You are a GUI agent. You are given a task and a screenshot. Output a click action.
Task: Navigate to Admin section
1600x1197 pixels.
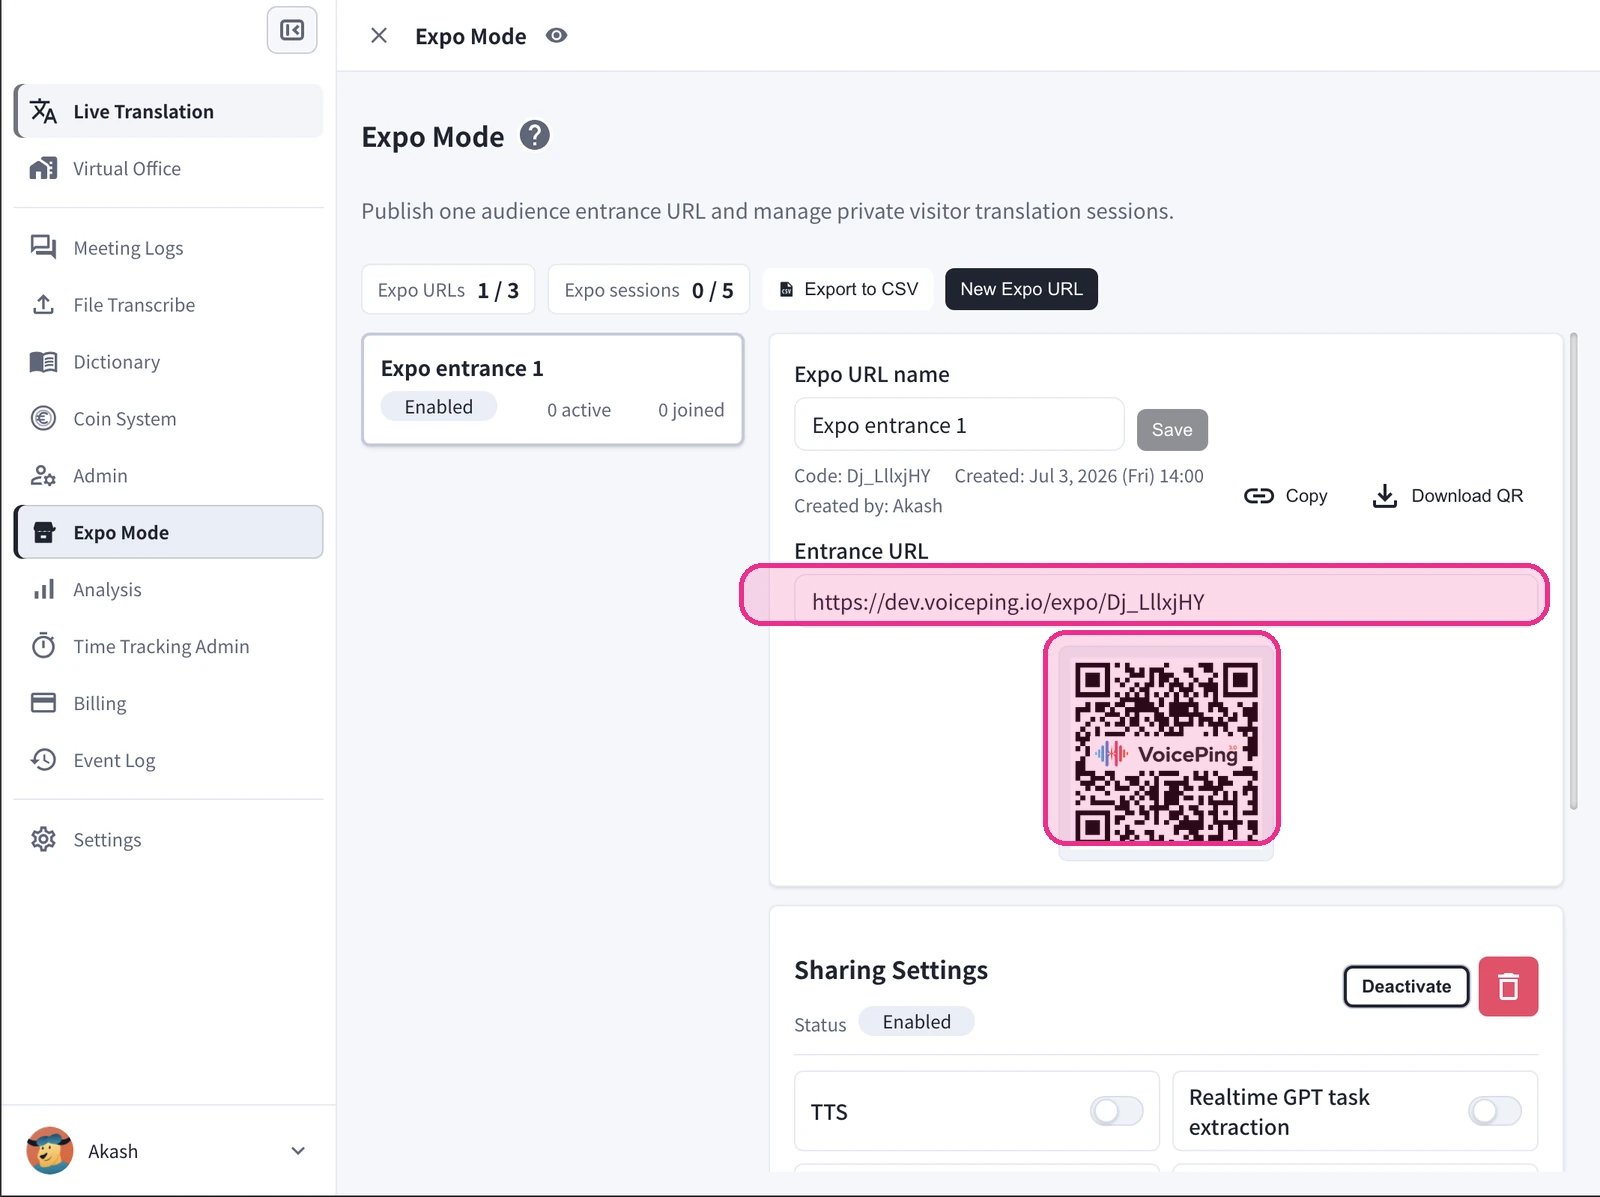click(168, 475)
